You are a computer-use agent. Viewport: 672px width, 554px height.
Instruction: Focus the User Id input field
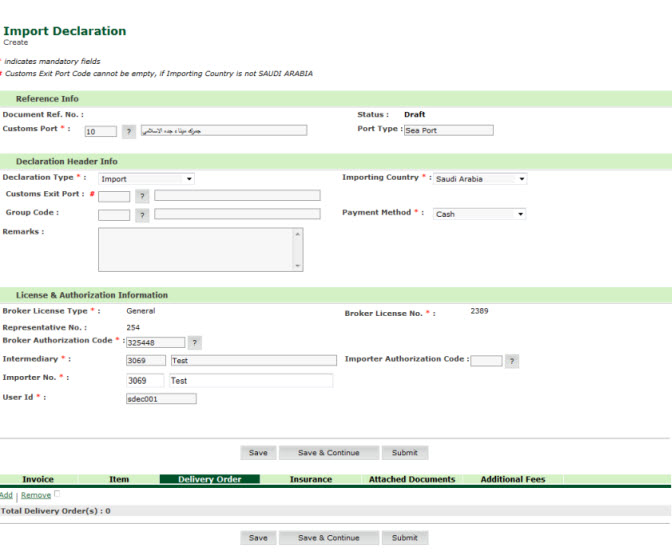(x=161, y=398)
